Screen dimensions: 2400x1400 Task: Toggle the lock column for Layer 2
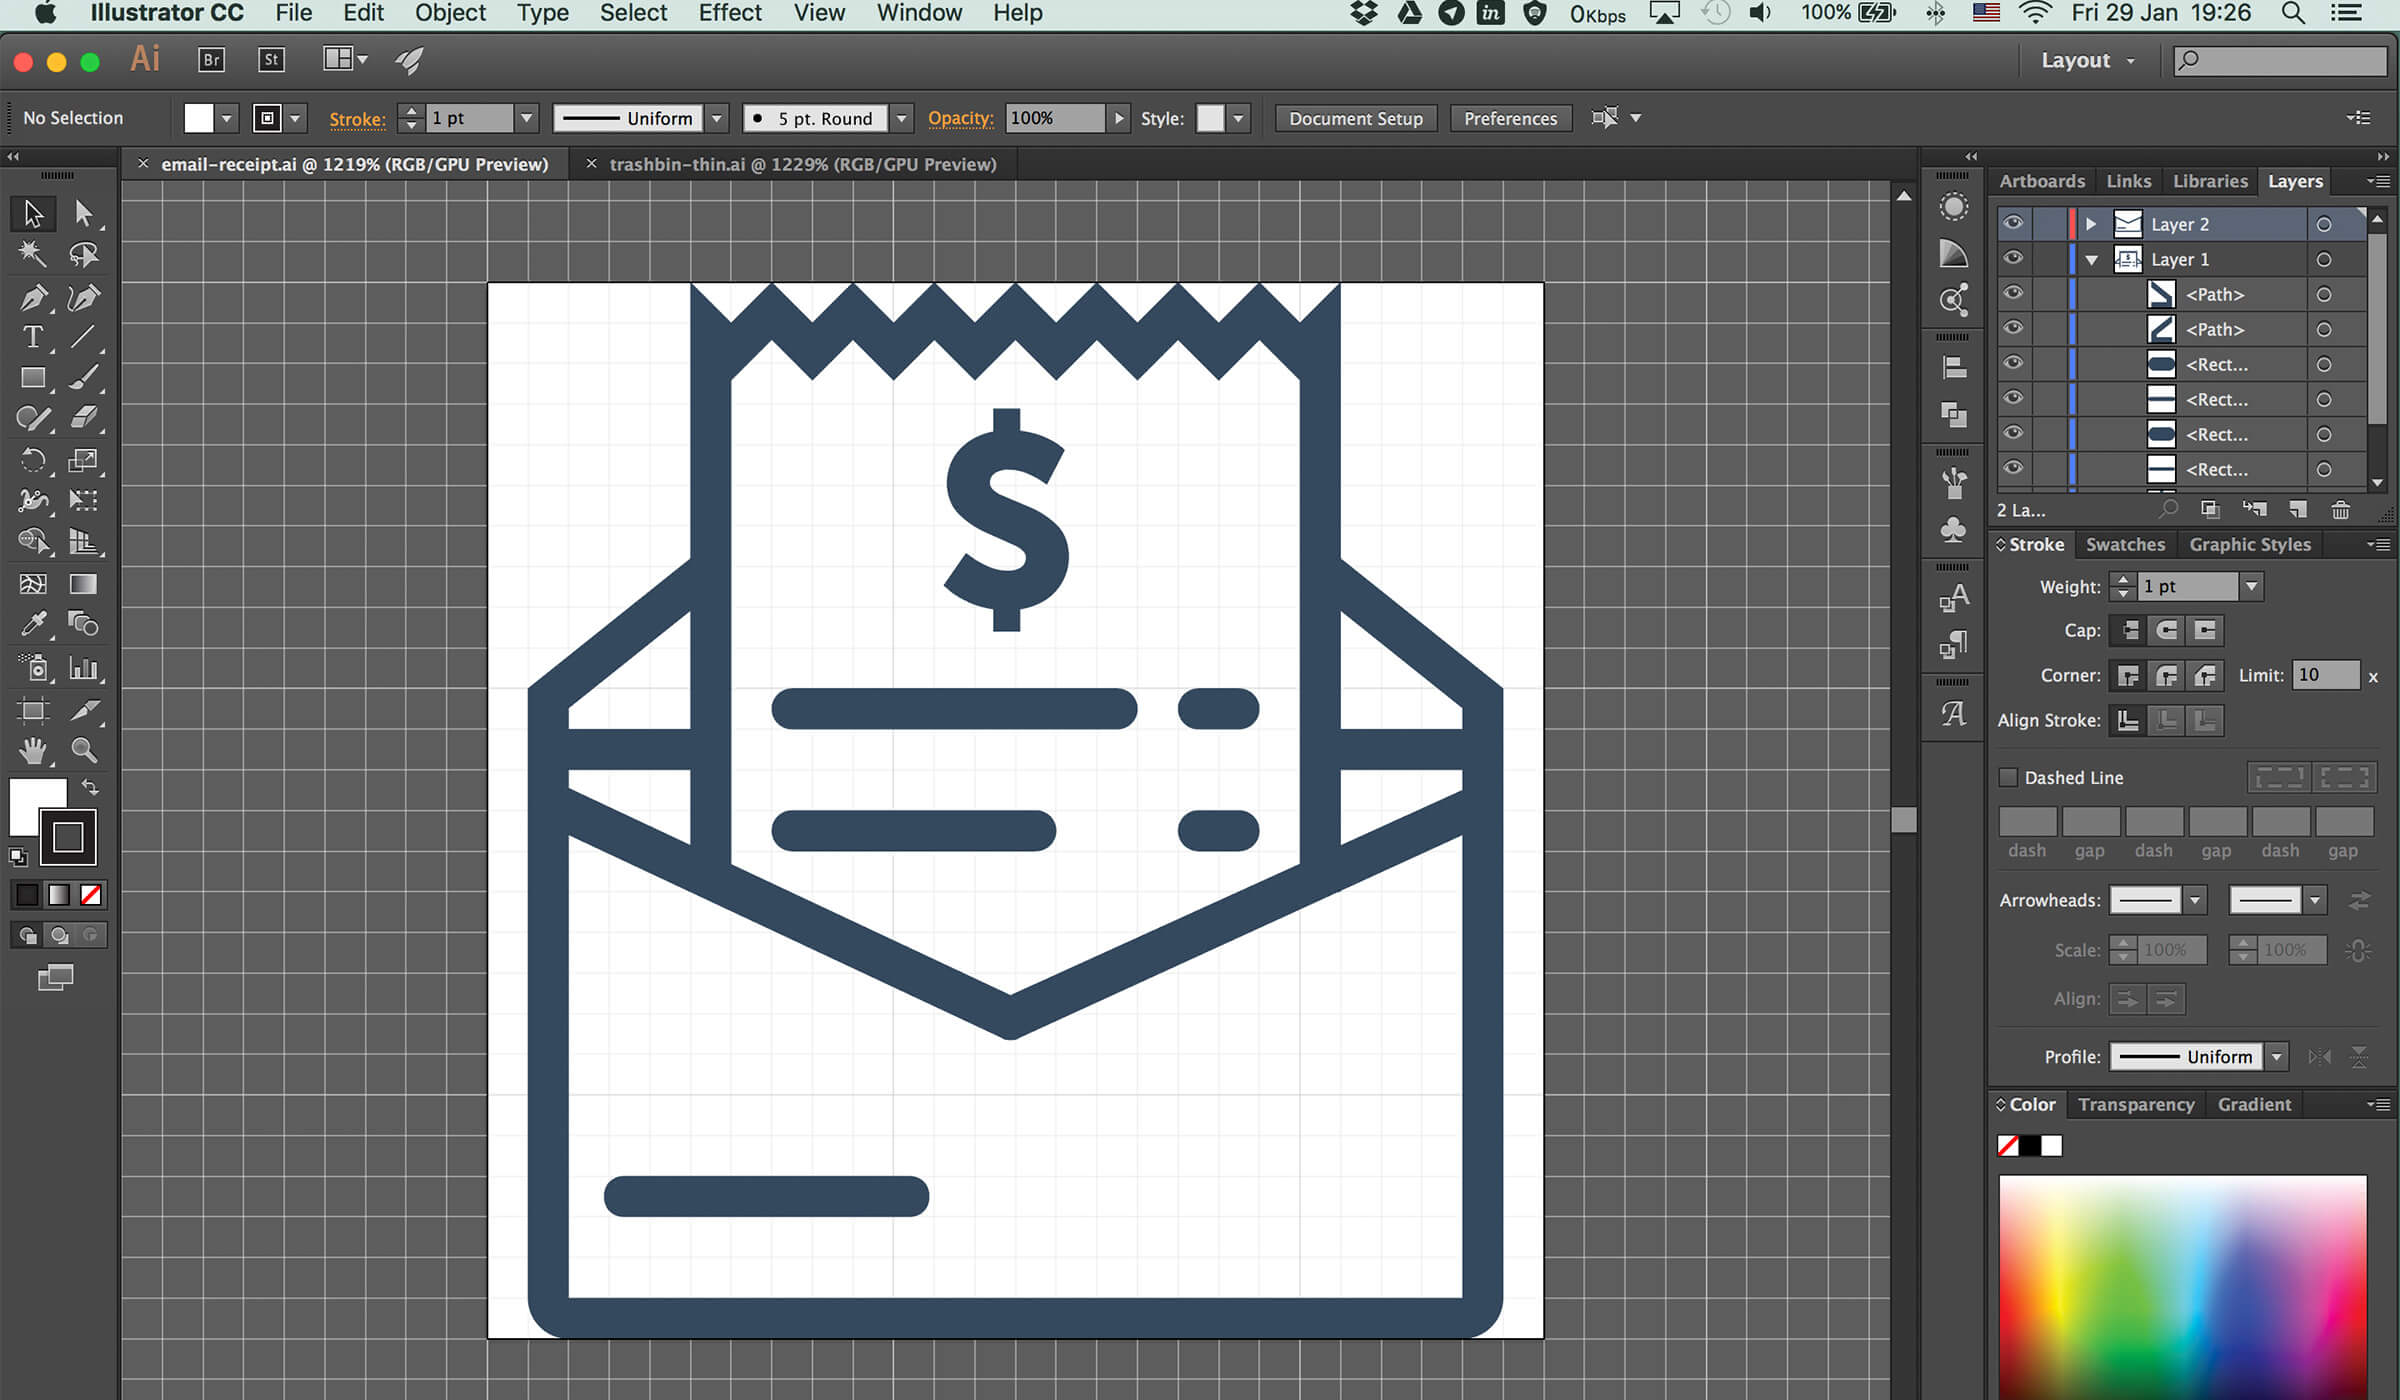(x=2050, y=224)
